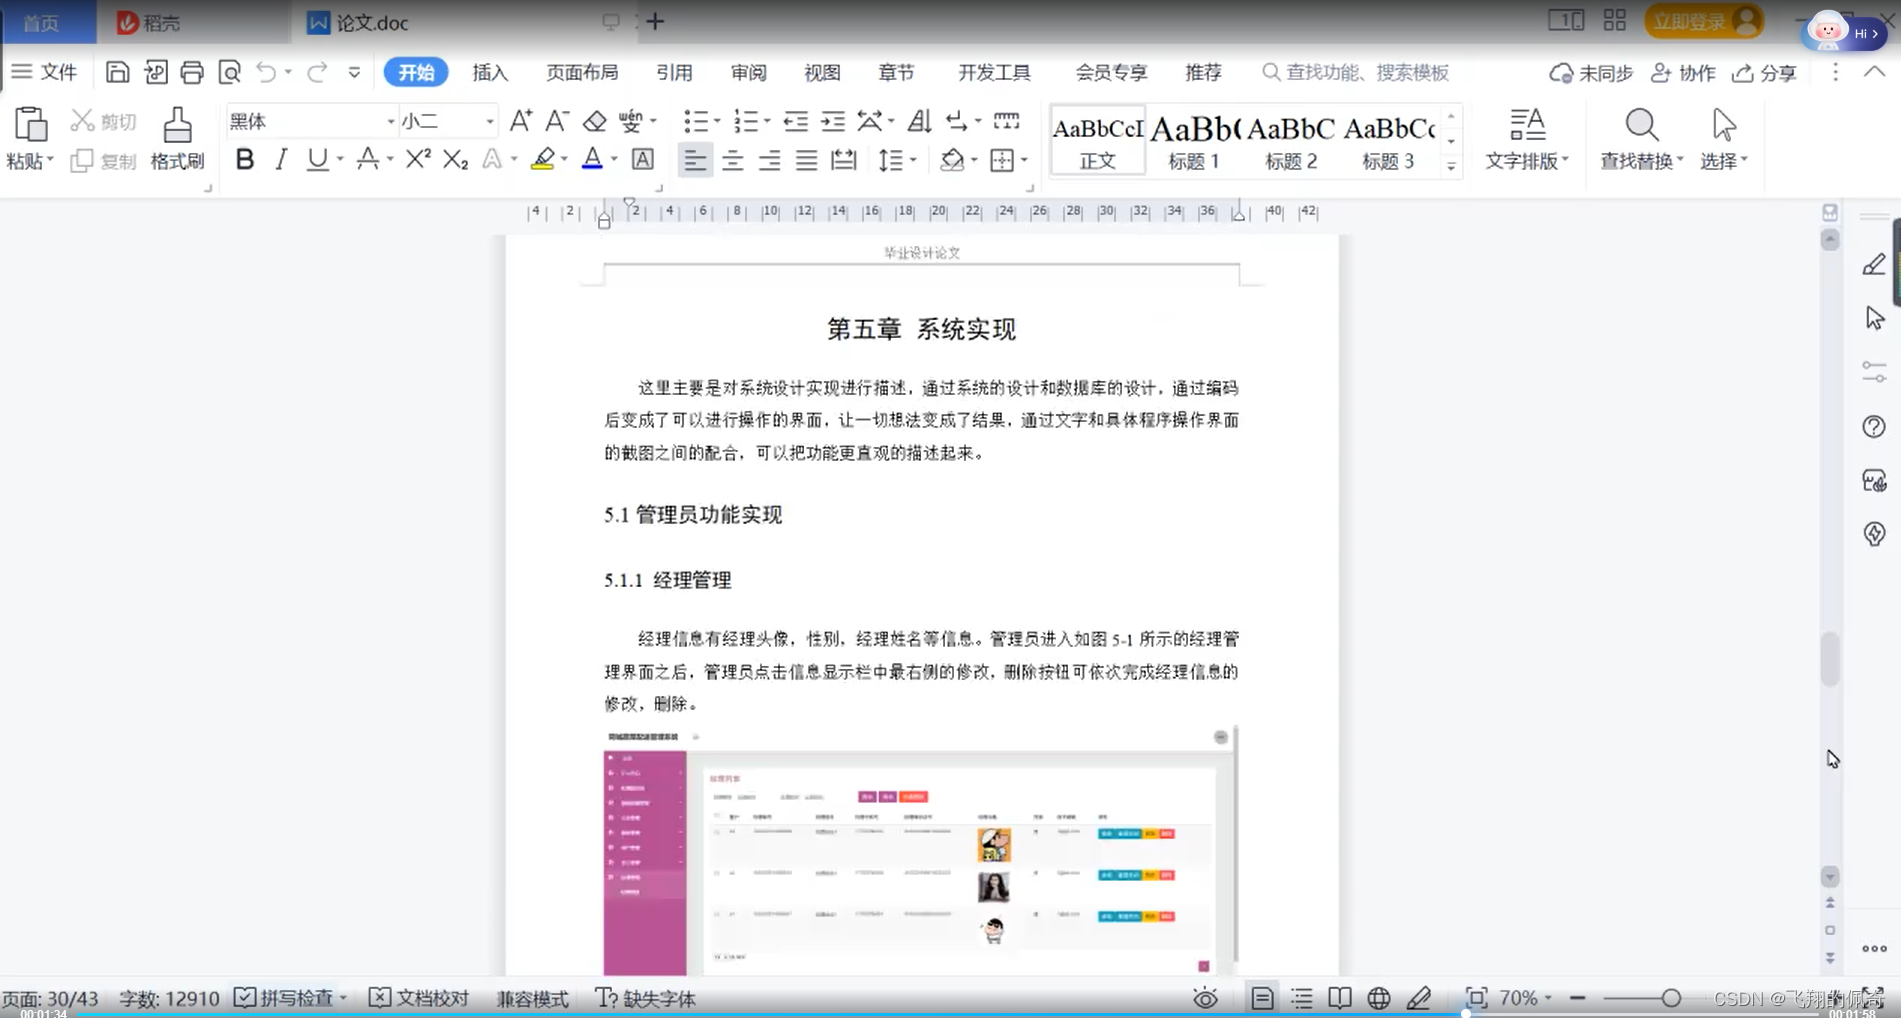The image size is (1901, 1018).
Task: Switch to View (视图) tab
Action: [822, 72]
